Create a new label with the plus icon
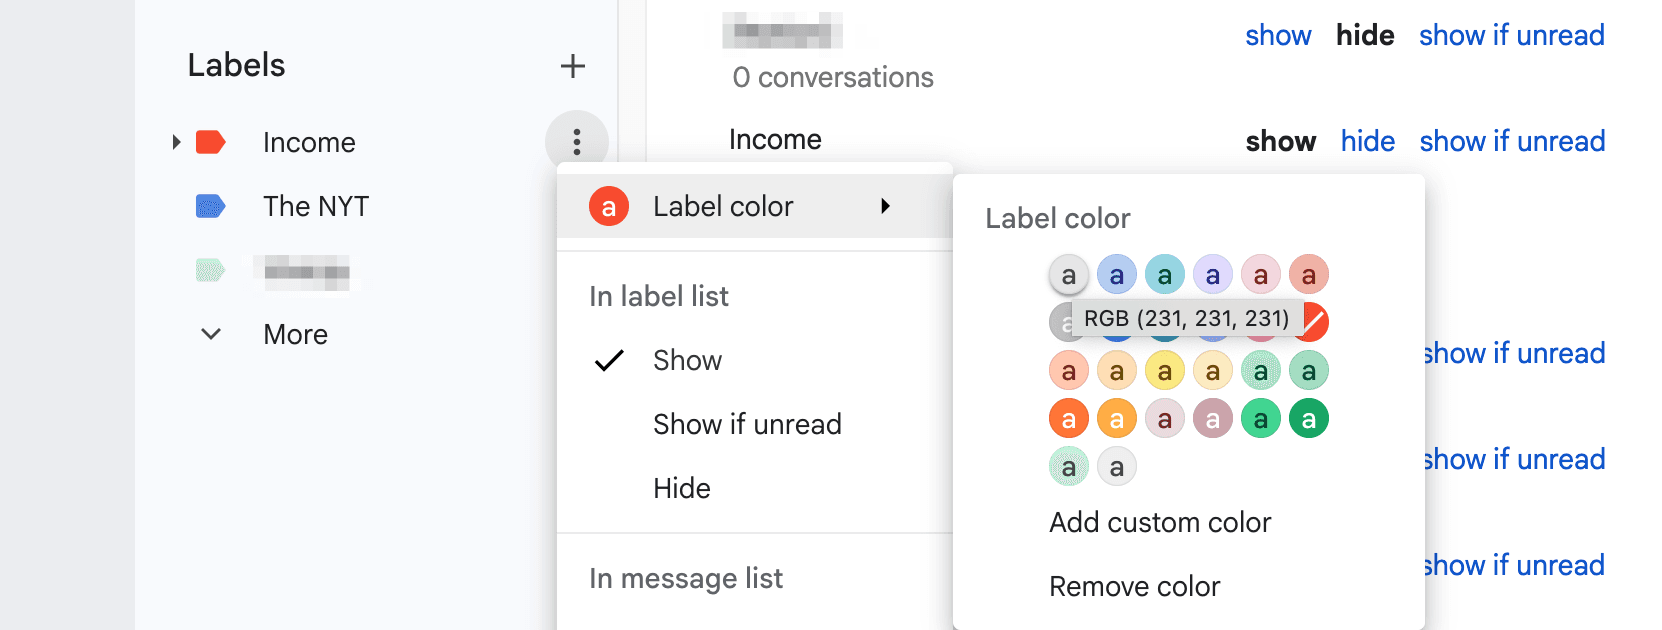This screenshot has height=630, width=1662. 573,66
